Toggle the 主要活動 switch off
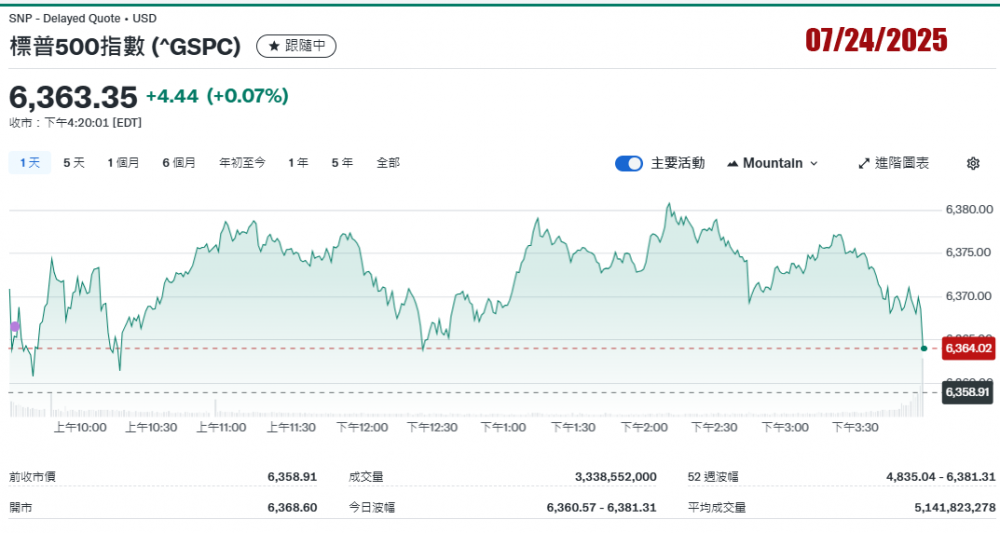This screenshot has width=1000, height=533. pyautogui.click(x=629, y=163)
